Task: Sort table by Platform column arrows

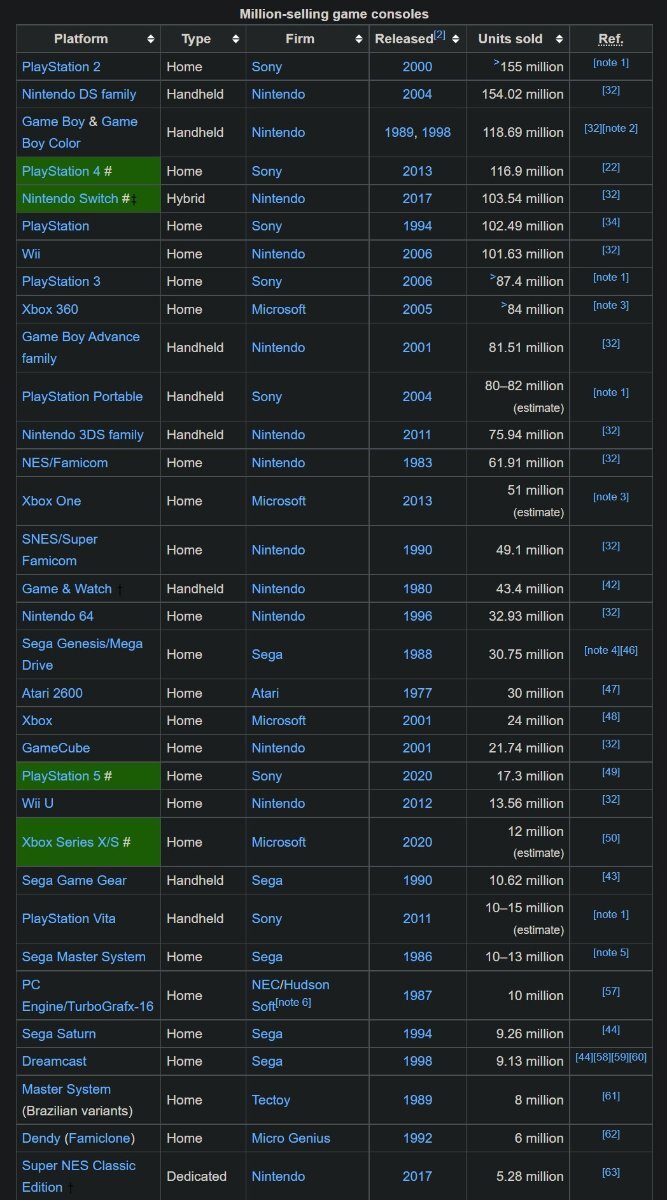Action: pos(151,39)
